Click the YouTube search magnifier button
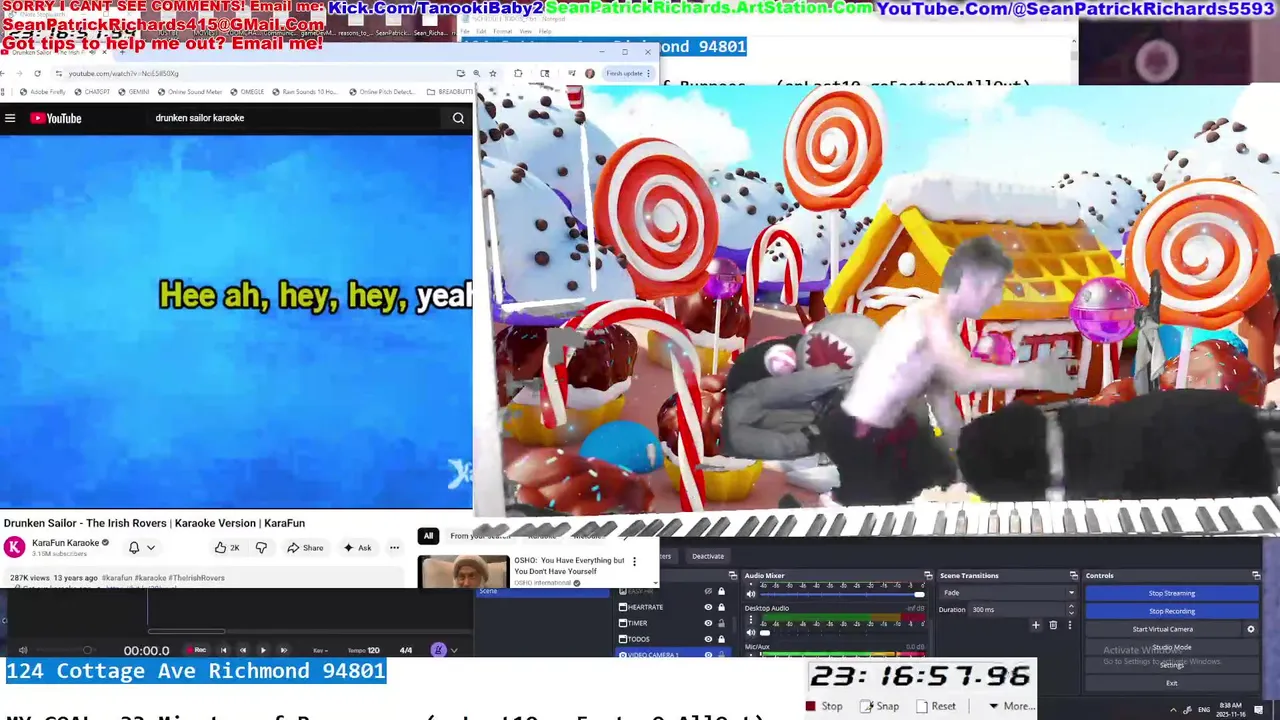The width and height of the screenshot is (1280, 720). 458,118
